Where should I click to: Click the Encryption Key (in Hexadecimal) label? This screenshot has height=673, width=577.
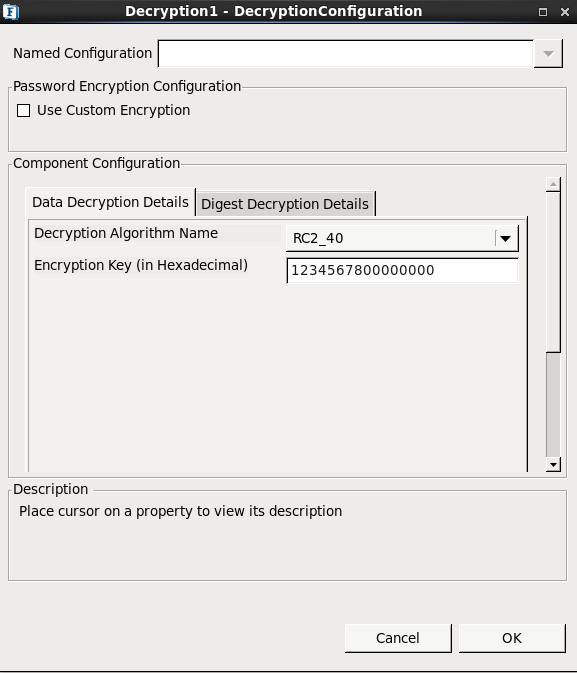[141, 265]
